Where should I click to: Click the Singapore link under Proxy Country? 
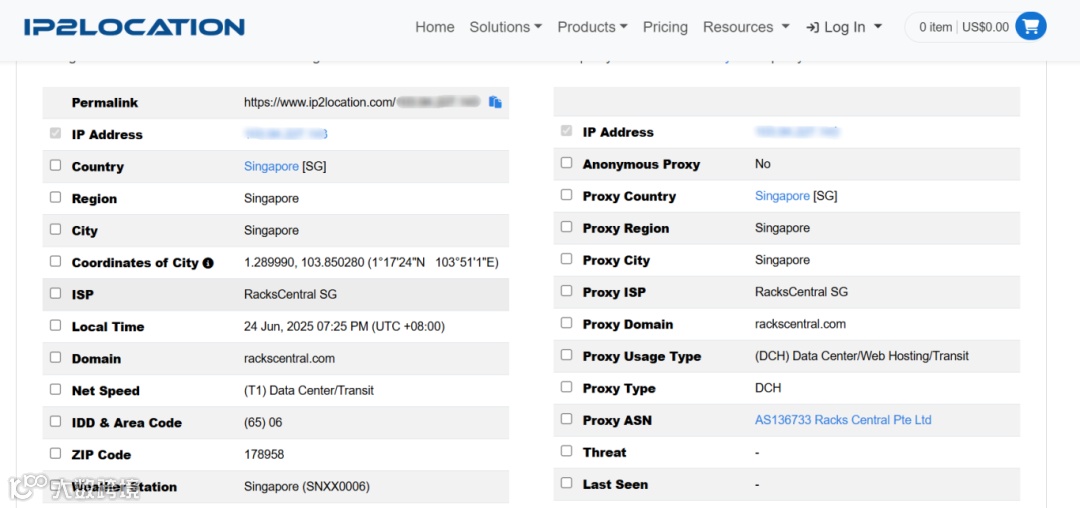(782, 196)
